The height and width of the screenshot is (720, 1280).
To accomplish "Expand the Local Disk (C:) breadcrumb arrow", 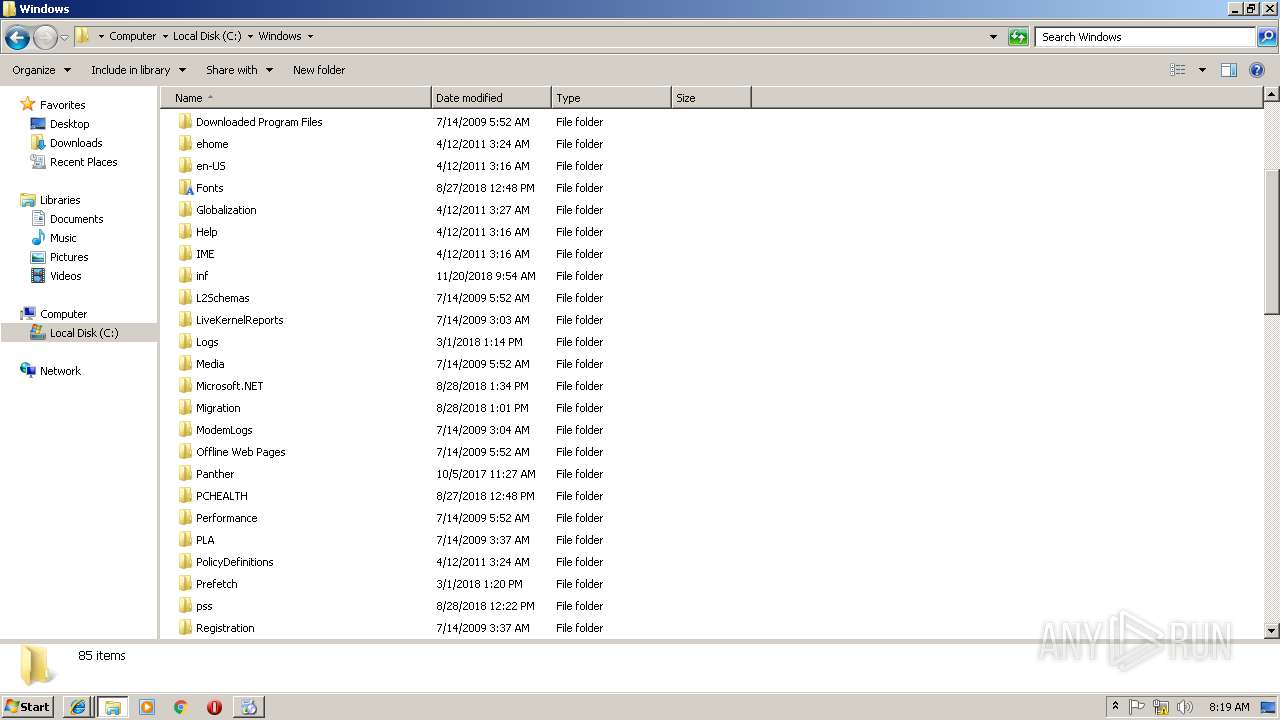I will coord(250,36).
